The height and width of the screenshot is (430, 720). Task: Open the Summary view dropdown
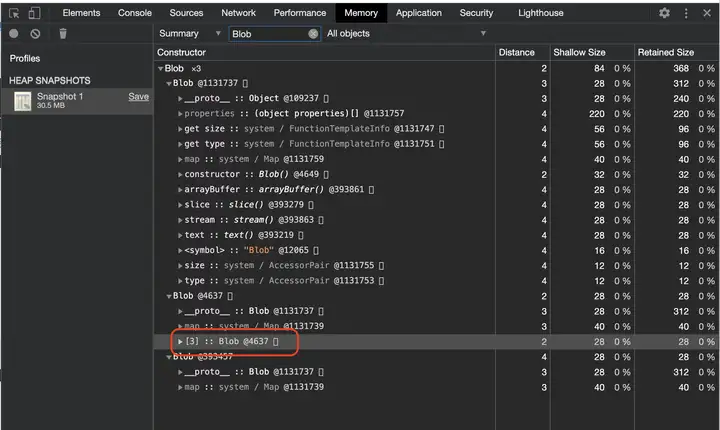click(190, 34)
